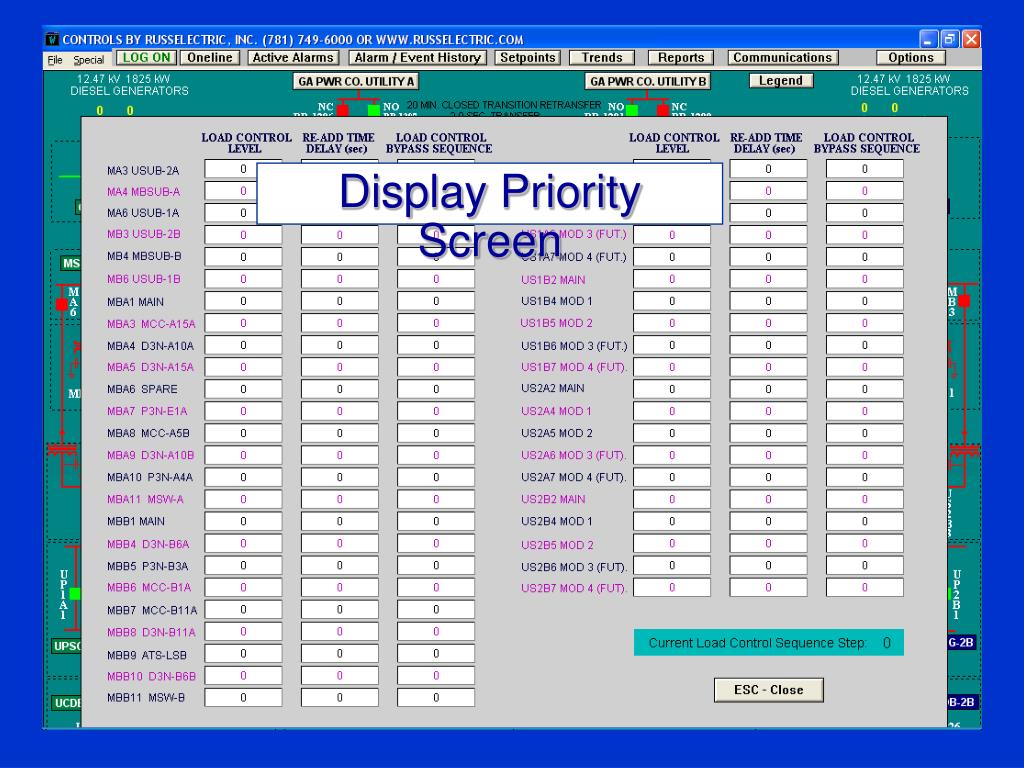Click the MBB10 D3N-B6B row label
This screenshot has width=1024, height=768.
(151, 676)
